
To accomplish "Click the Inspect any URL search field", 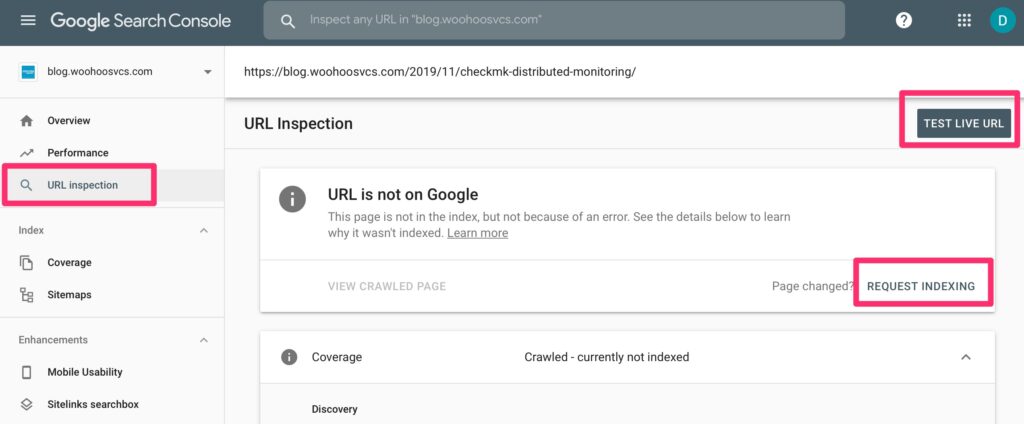I will [554, 20].
